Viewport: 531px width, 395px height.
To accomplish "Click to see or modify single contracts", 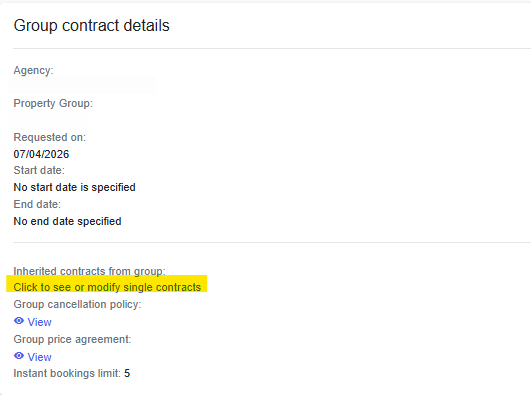I will click(x=107, y=287).
